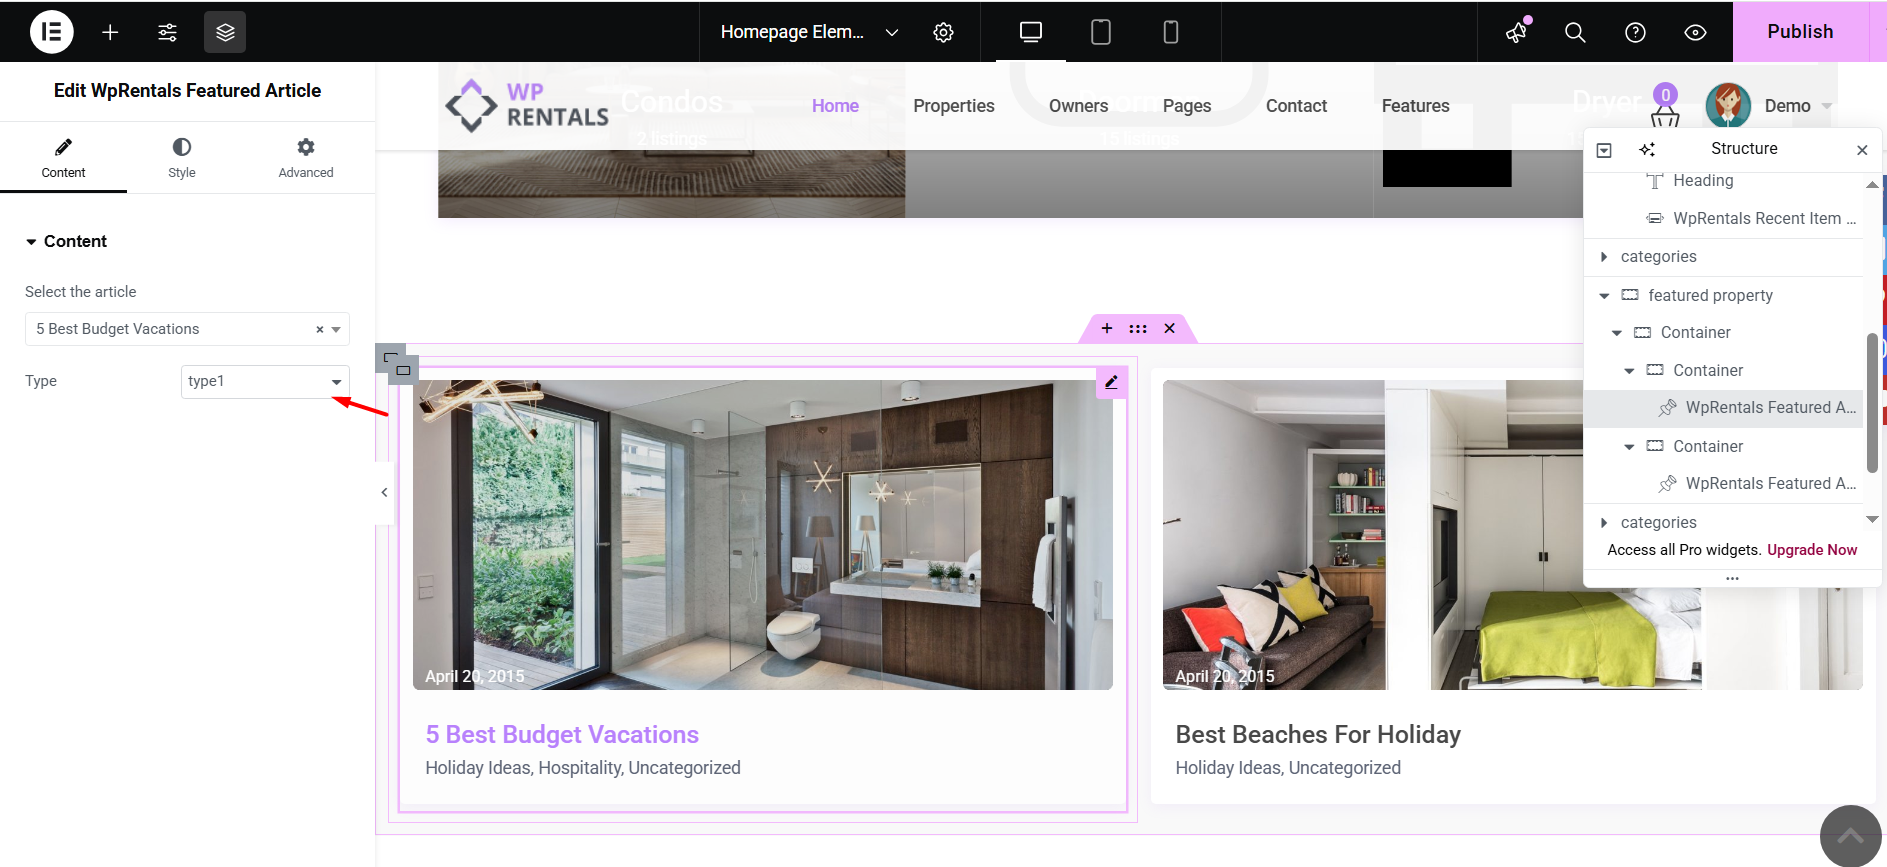
Task: Open the Type dropdown
Action: [265, 382]
